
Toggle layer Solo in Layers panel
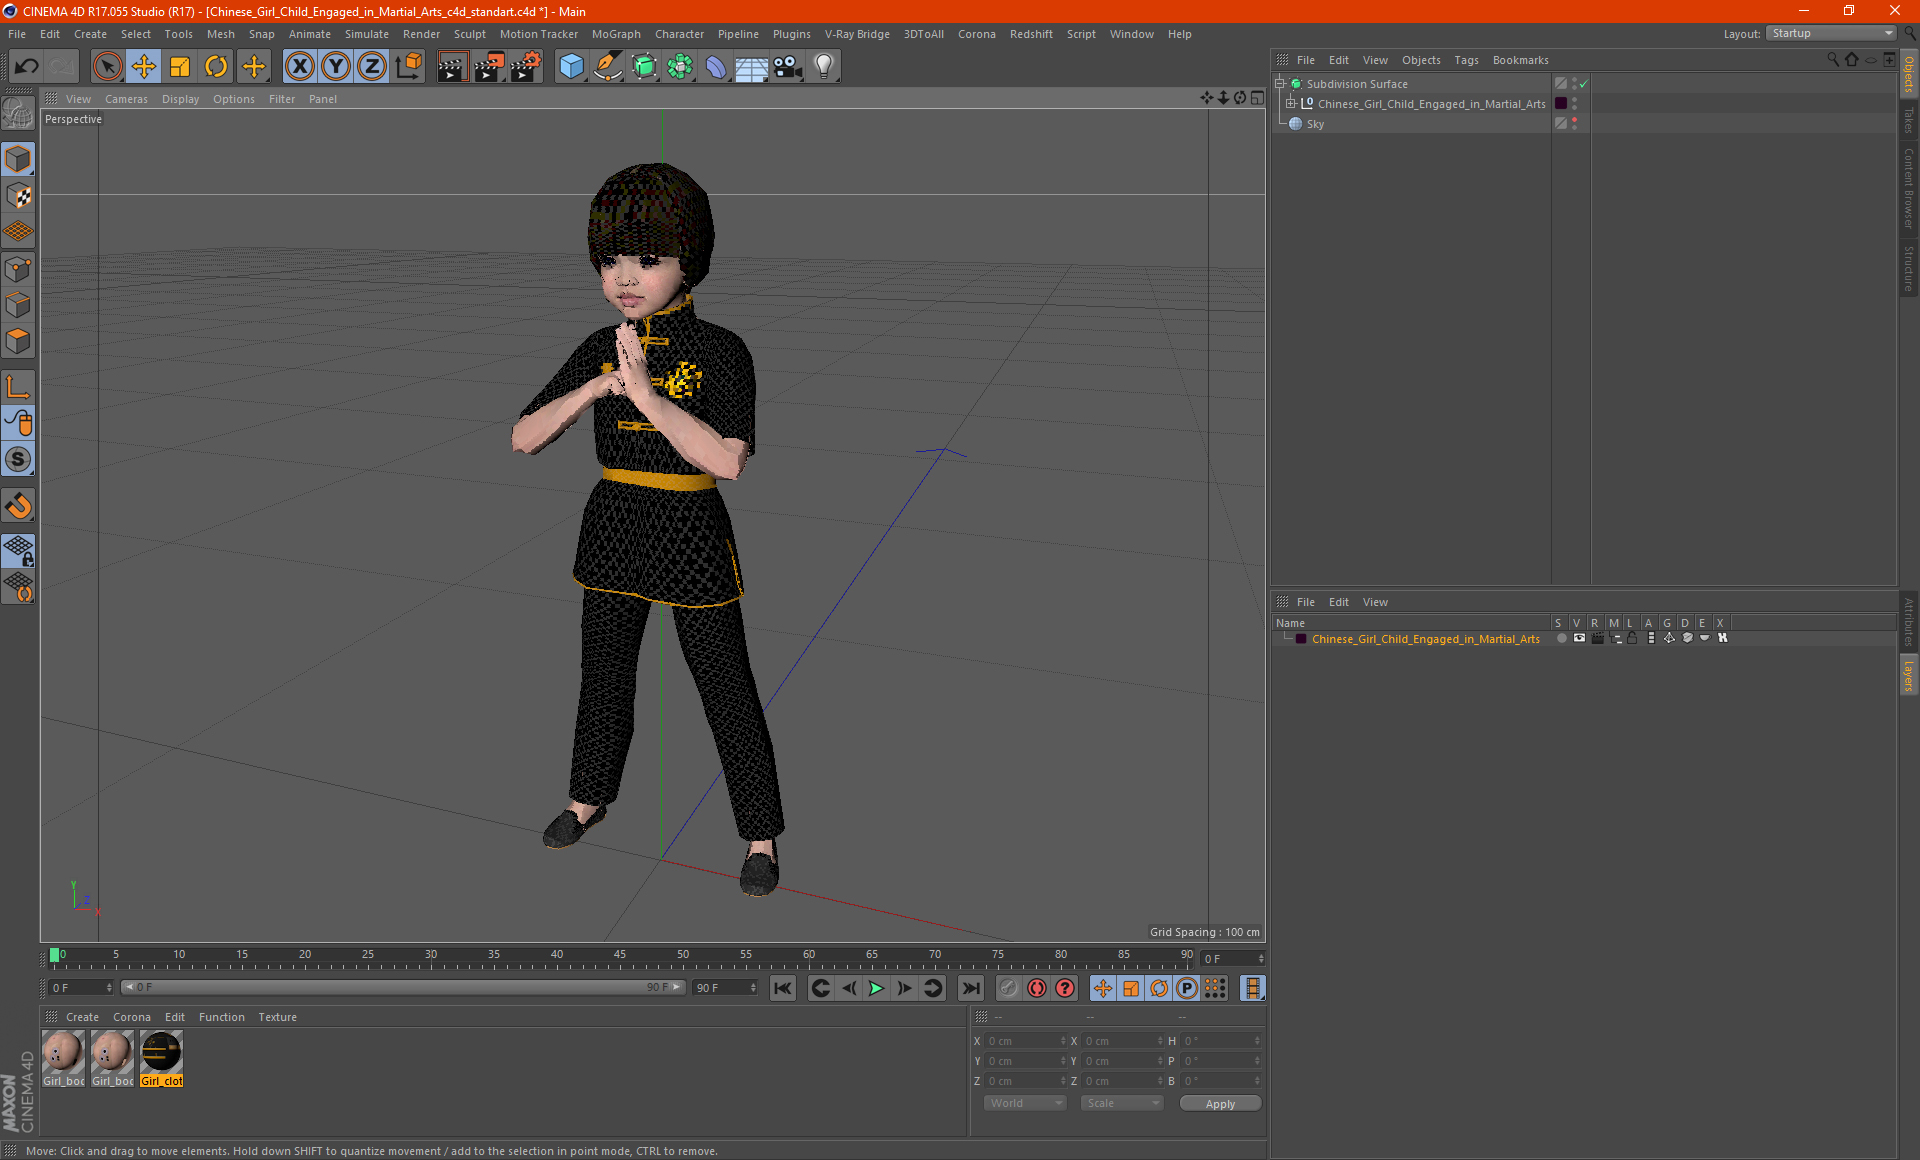tap(1561, 638)
